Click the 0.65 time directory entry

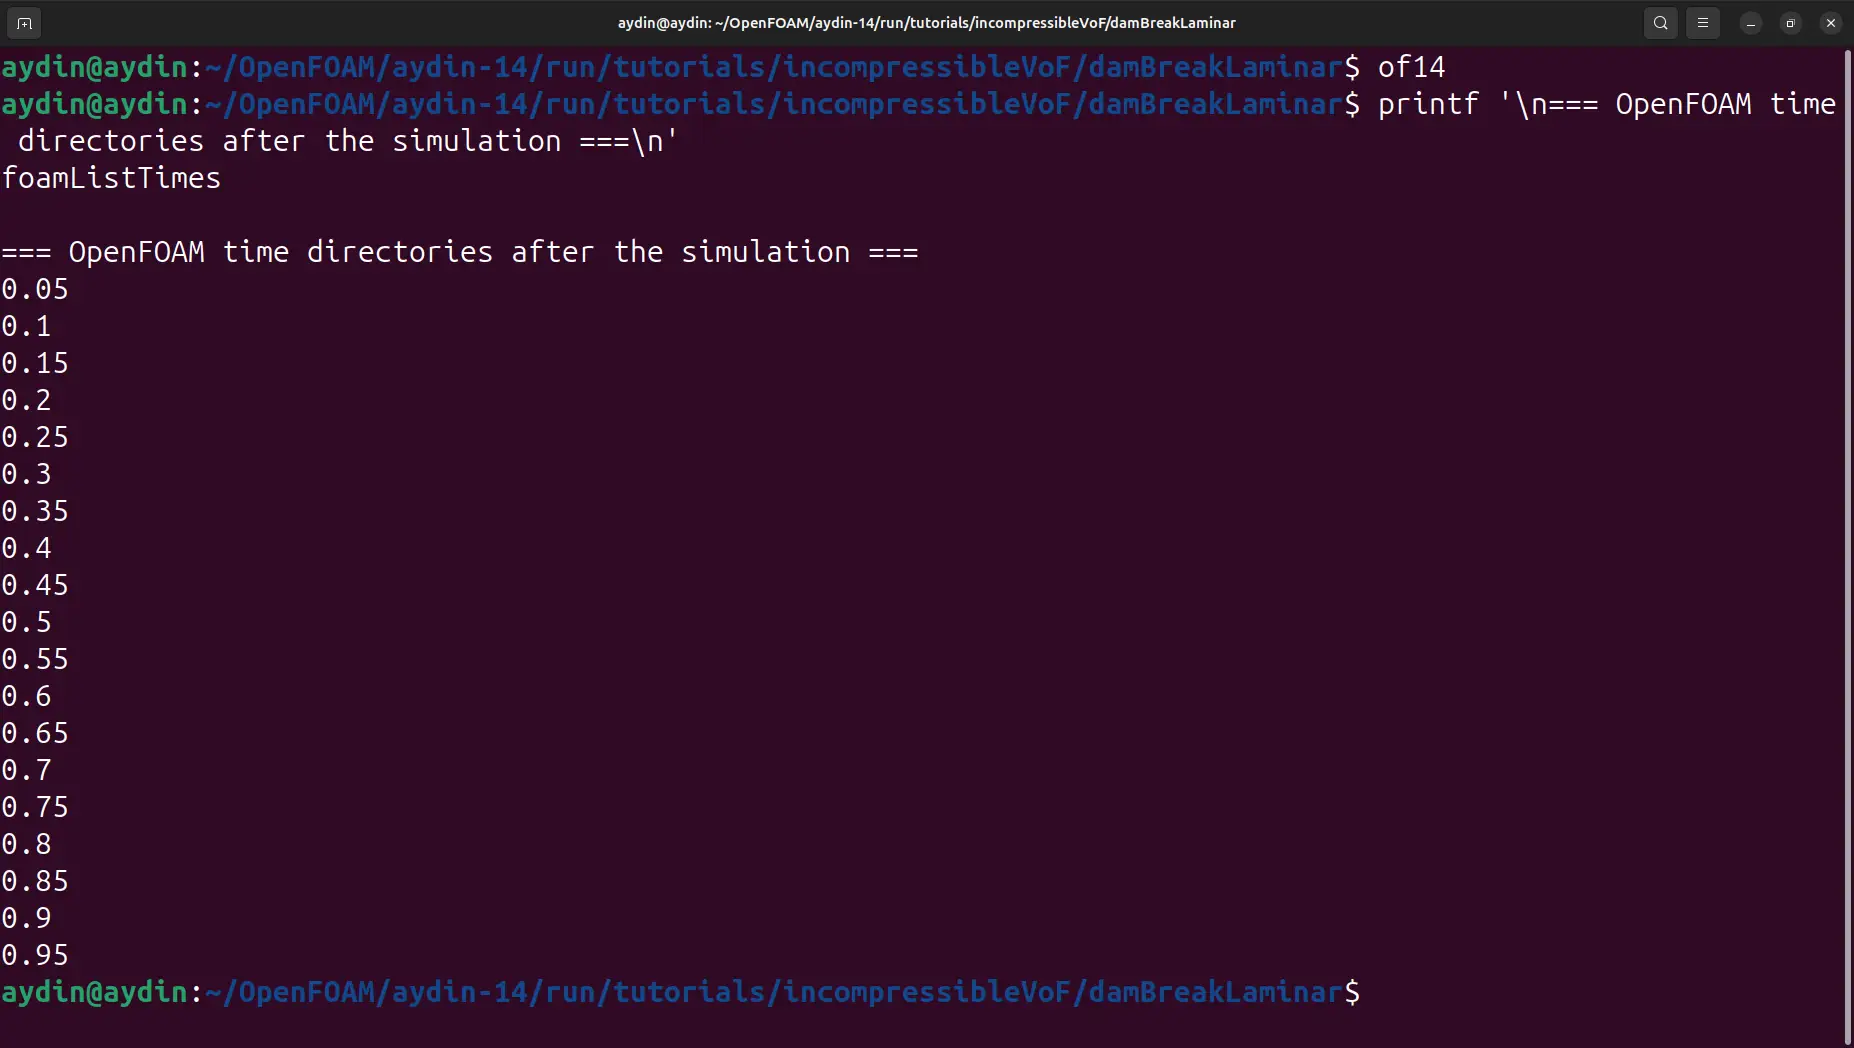35,734
